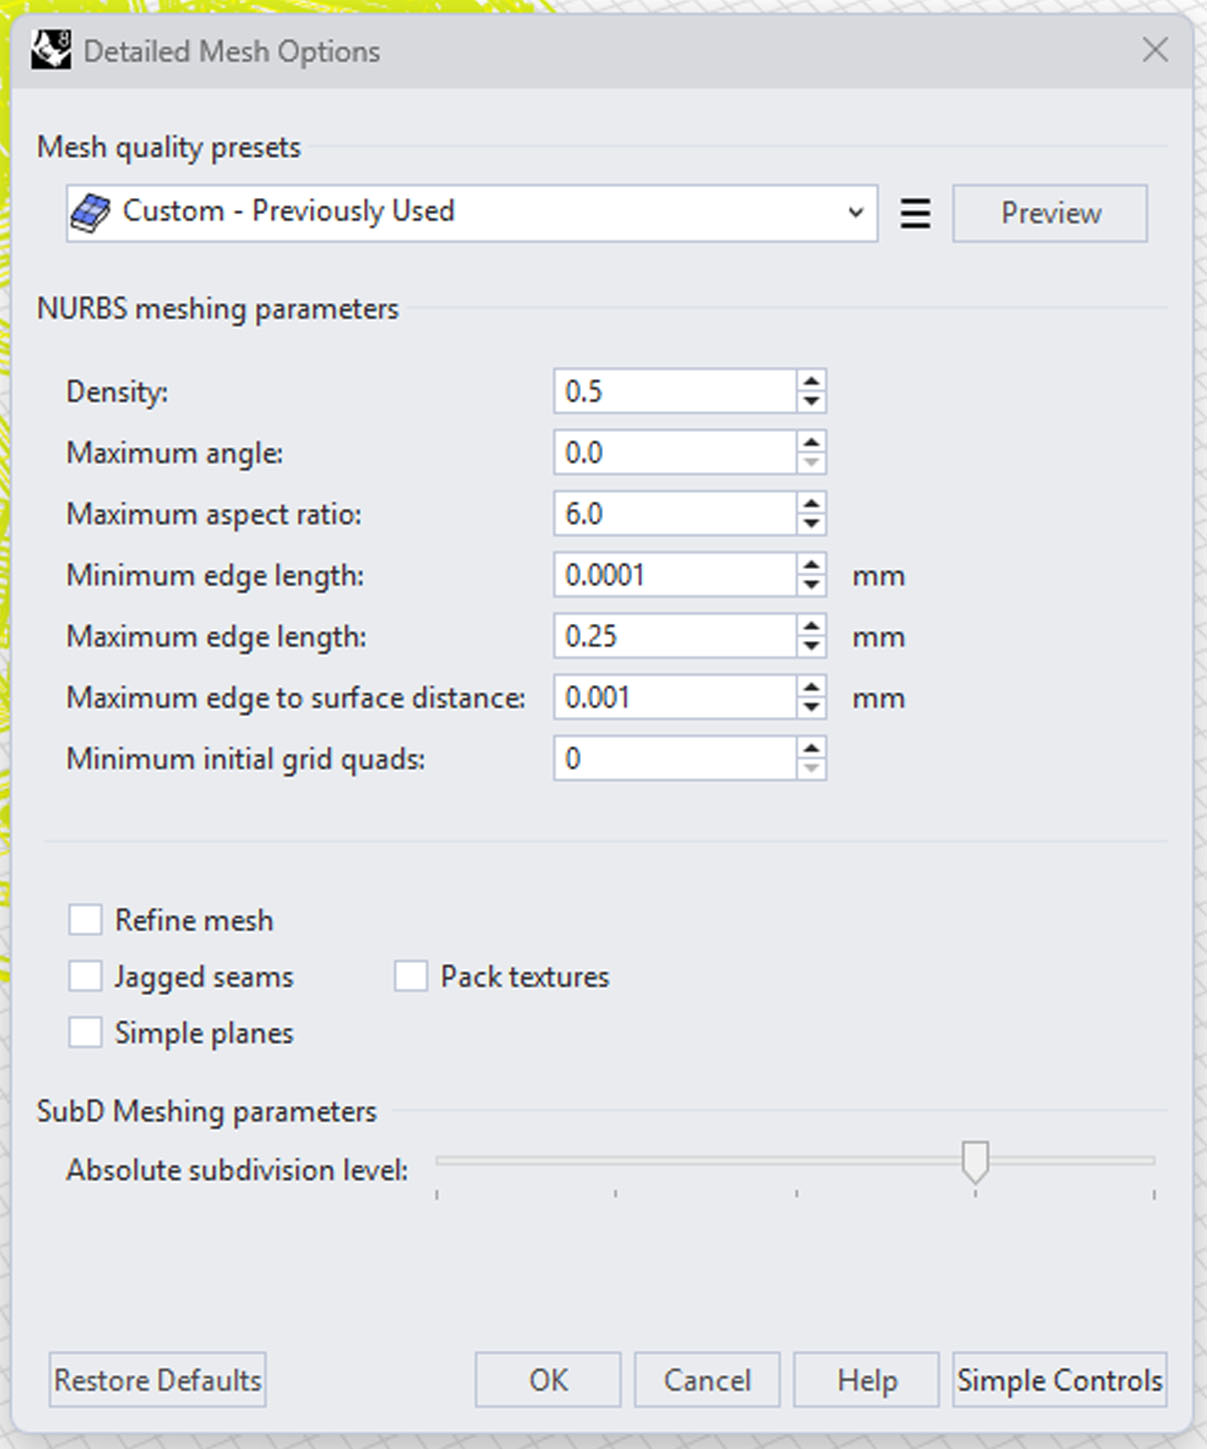
Task: Open the presets hamburger menu icon
Action: [915, 213]
